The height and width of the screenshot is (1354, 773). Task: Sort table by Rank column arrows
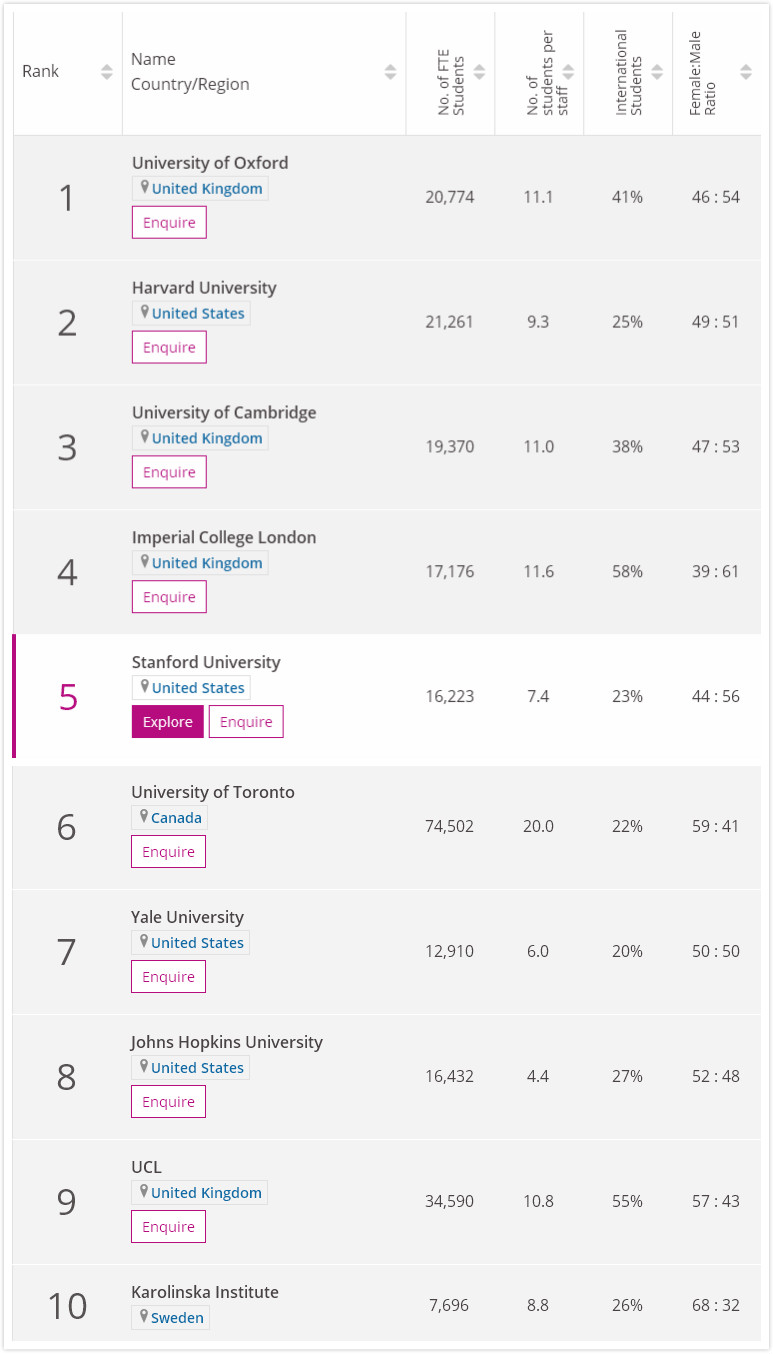click(x=107, y=72)
